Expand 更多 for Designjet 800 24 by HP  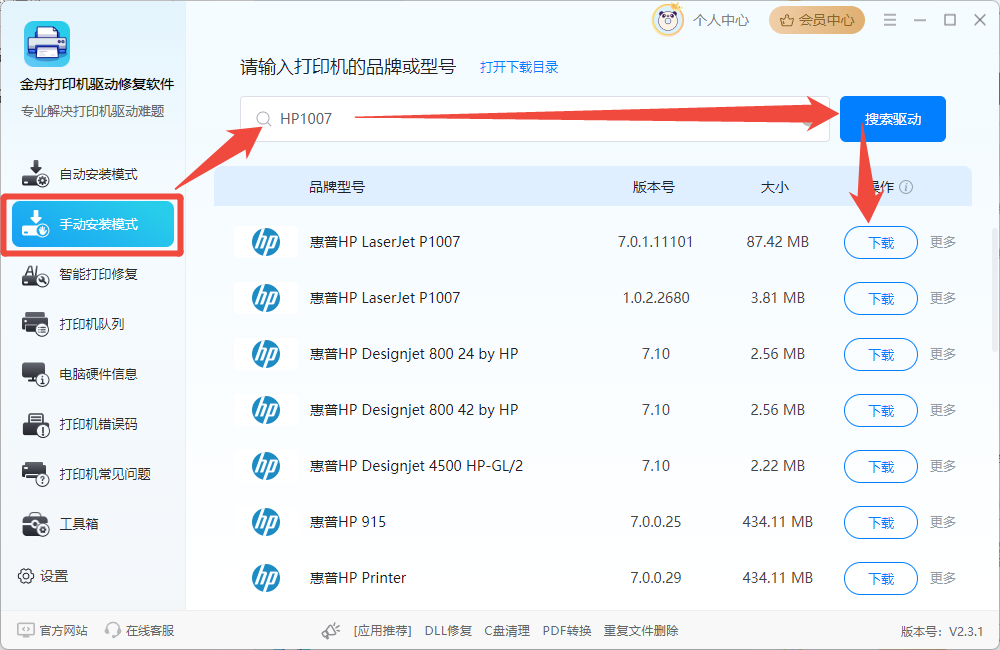click(943, 354)
